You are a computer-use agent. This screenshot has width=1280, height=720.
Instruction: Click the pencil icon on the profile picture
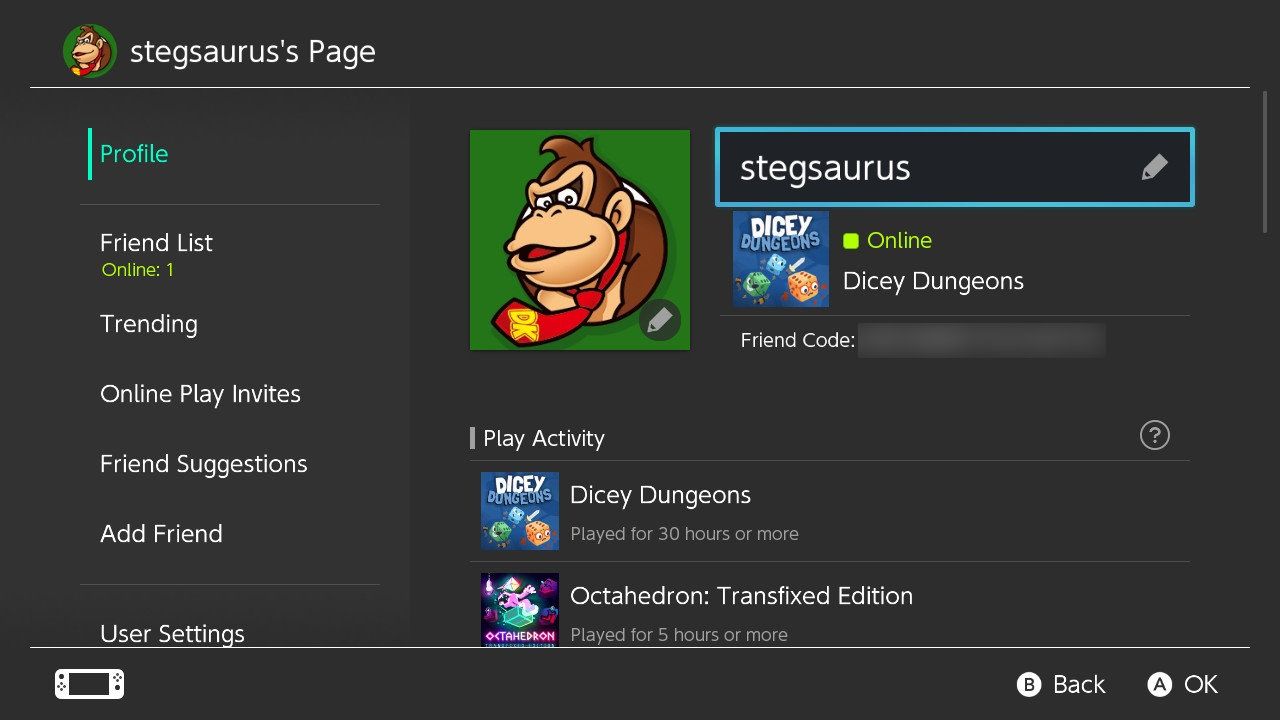point(659,321)
